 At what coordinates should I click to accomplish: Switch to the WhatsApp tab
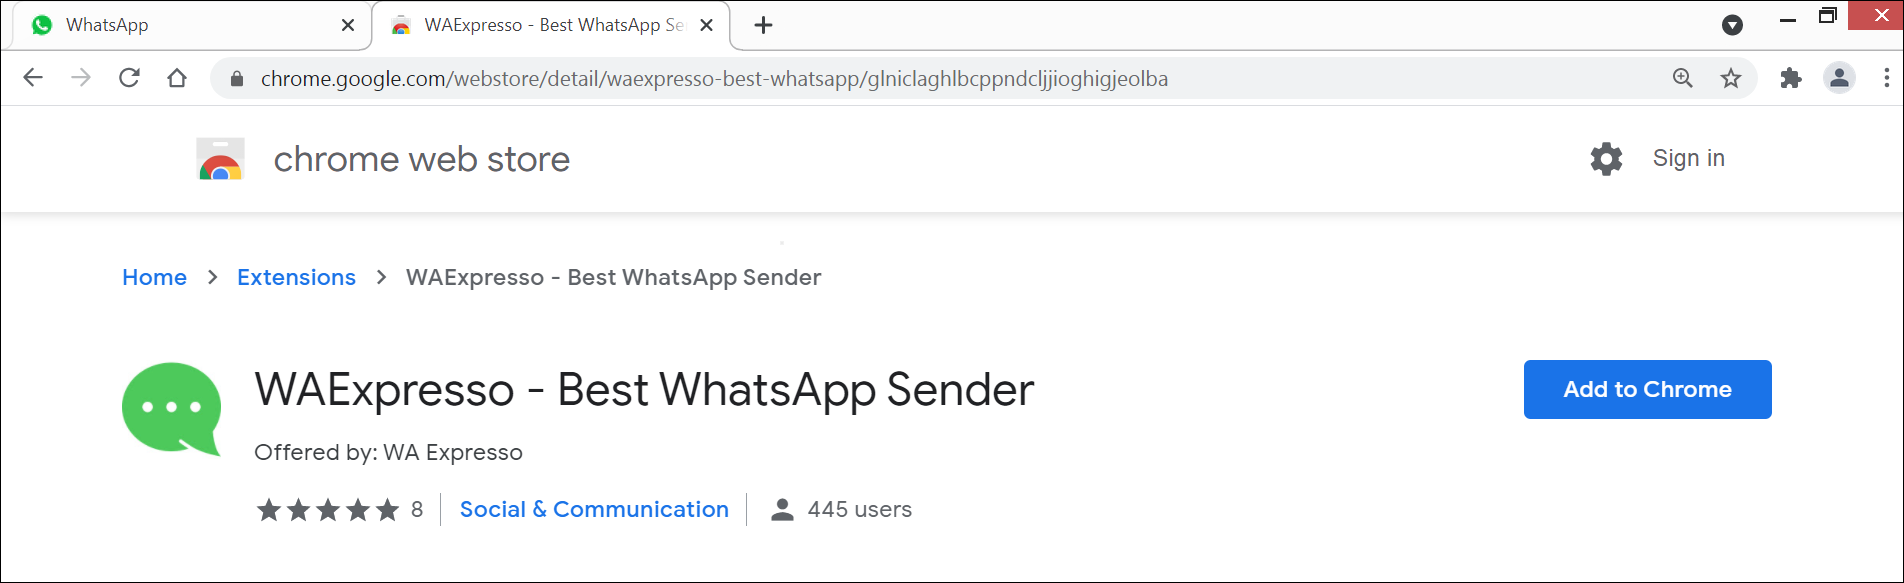180,25
